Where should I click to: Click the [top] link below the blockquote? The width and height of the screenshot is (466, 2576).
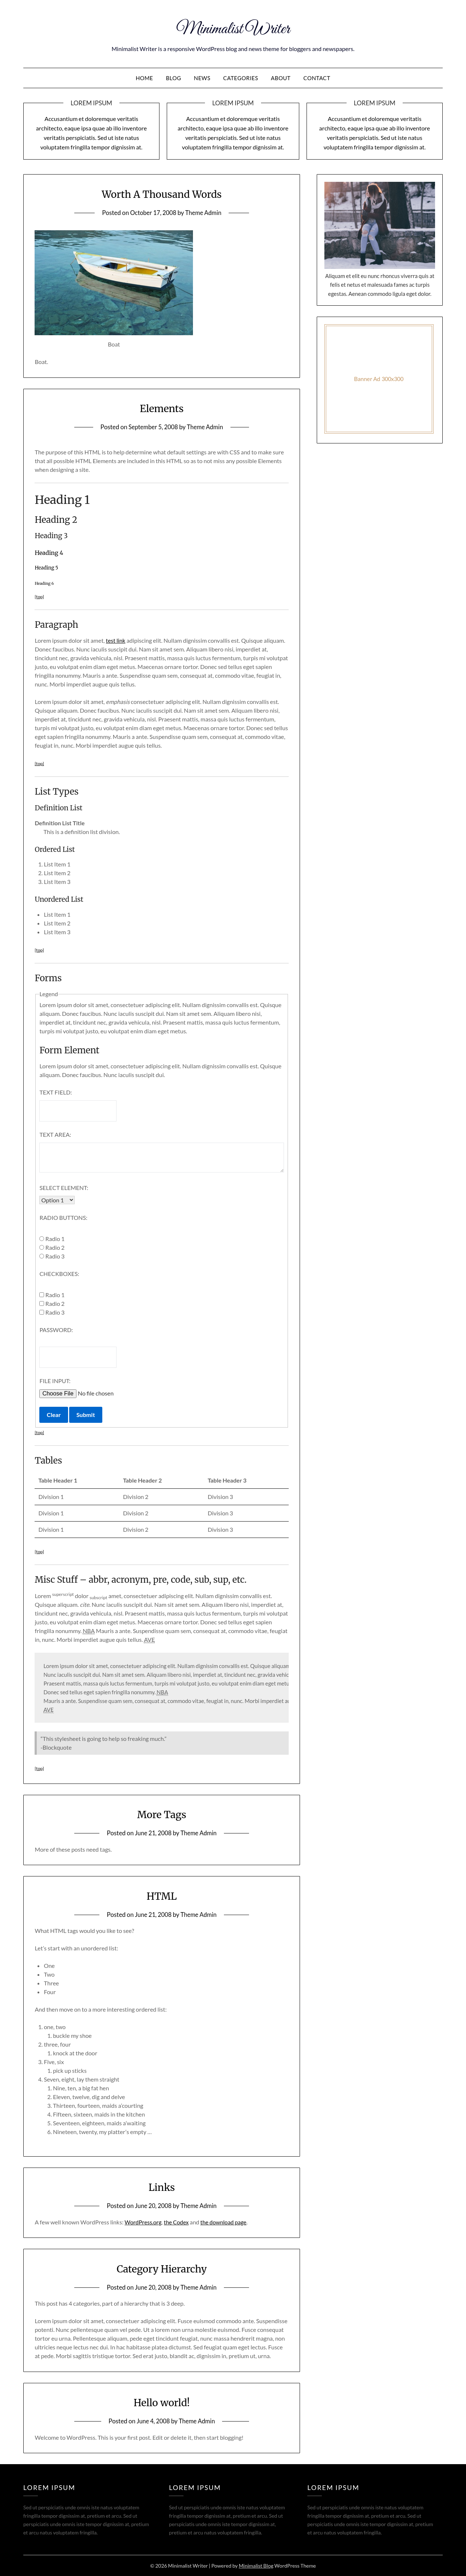[39, 1769]
